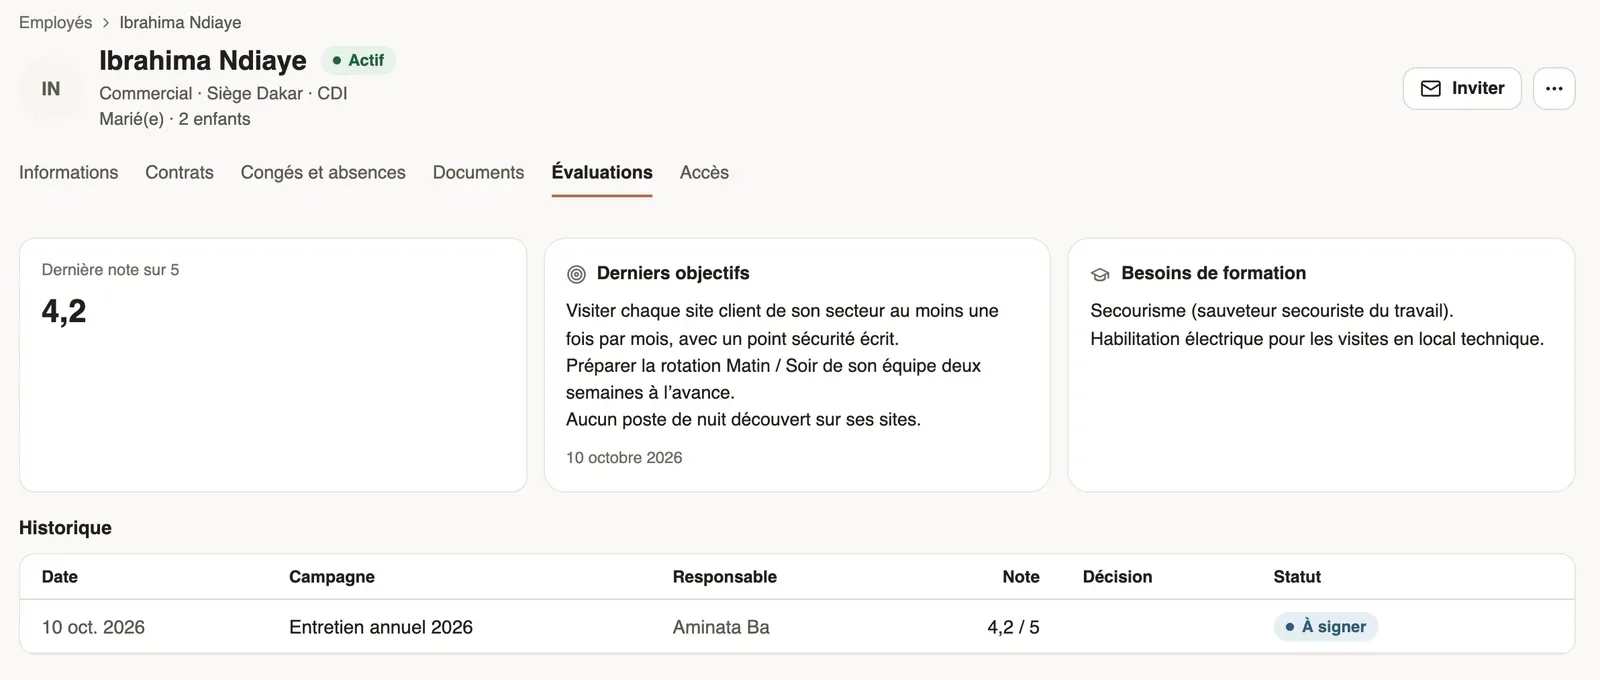
Task: Open the Congés et absences tab
Action: click(x=323, y=172)
